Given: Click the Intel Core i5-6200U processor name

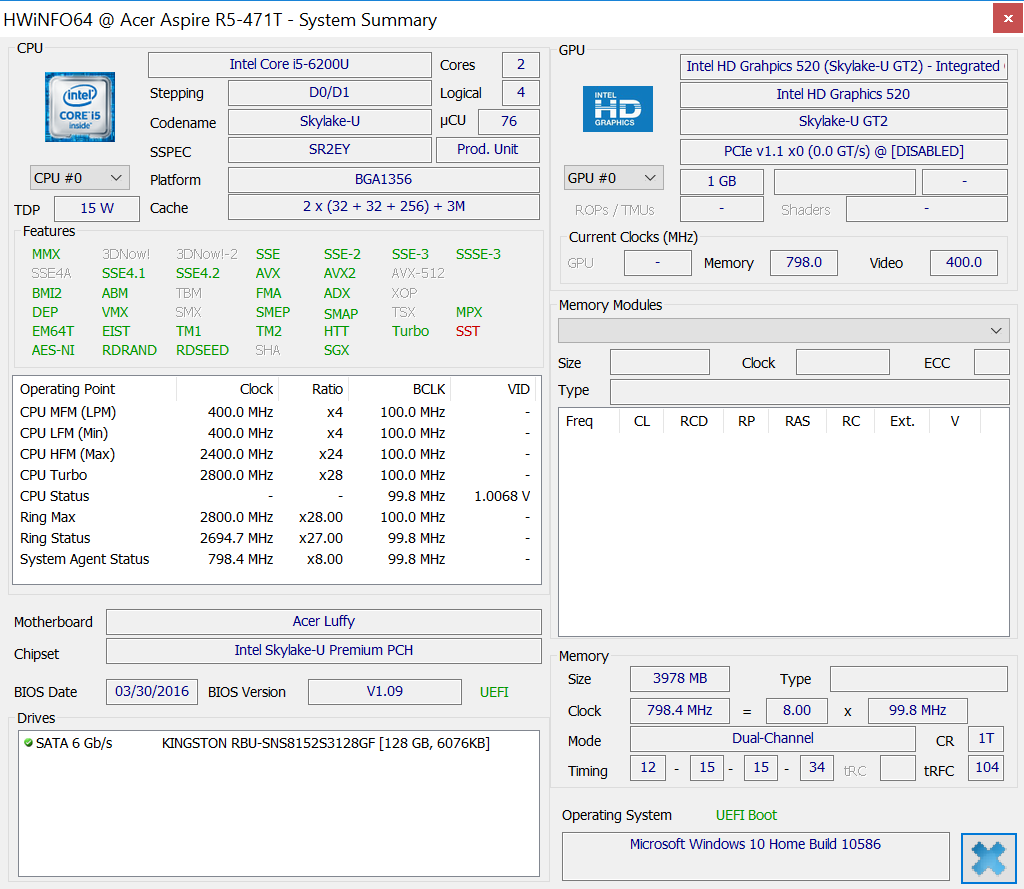Looking at the screenshot, I should (x=288, y=64).
